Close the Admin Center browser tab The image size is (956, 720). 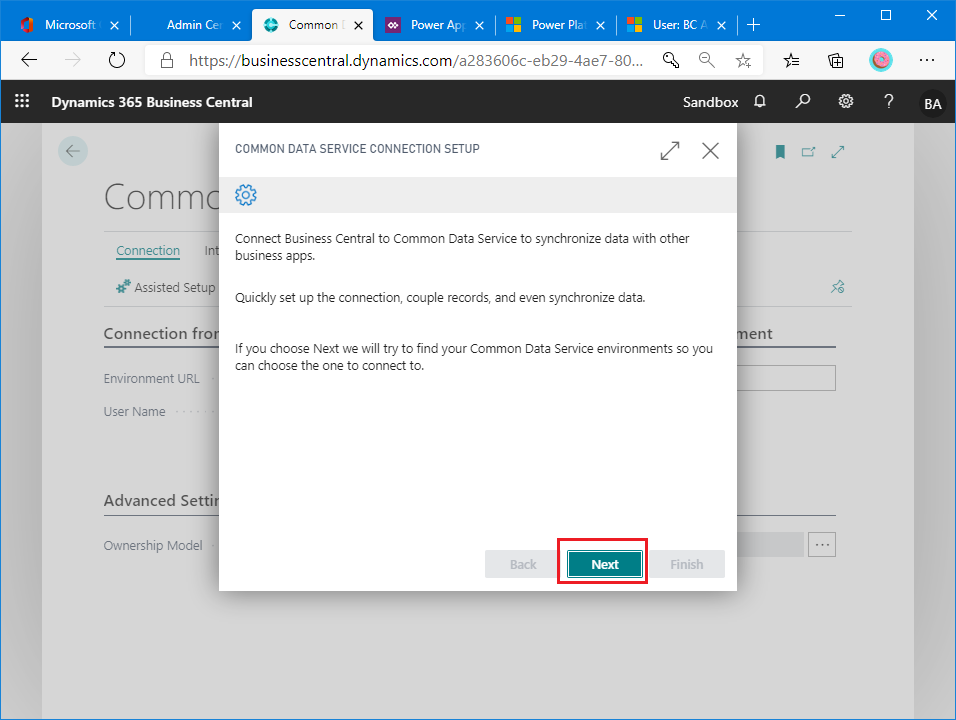click(x=237, y=25)
